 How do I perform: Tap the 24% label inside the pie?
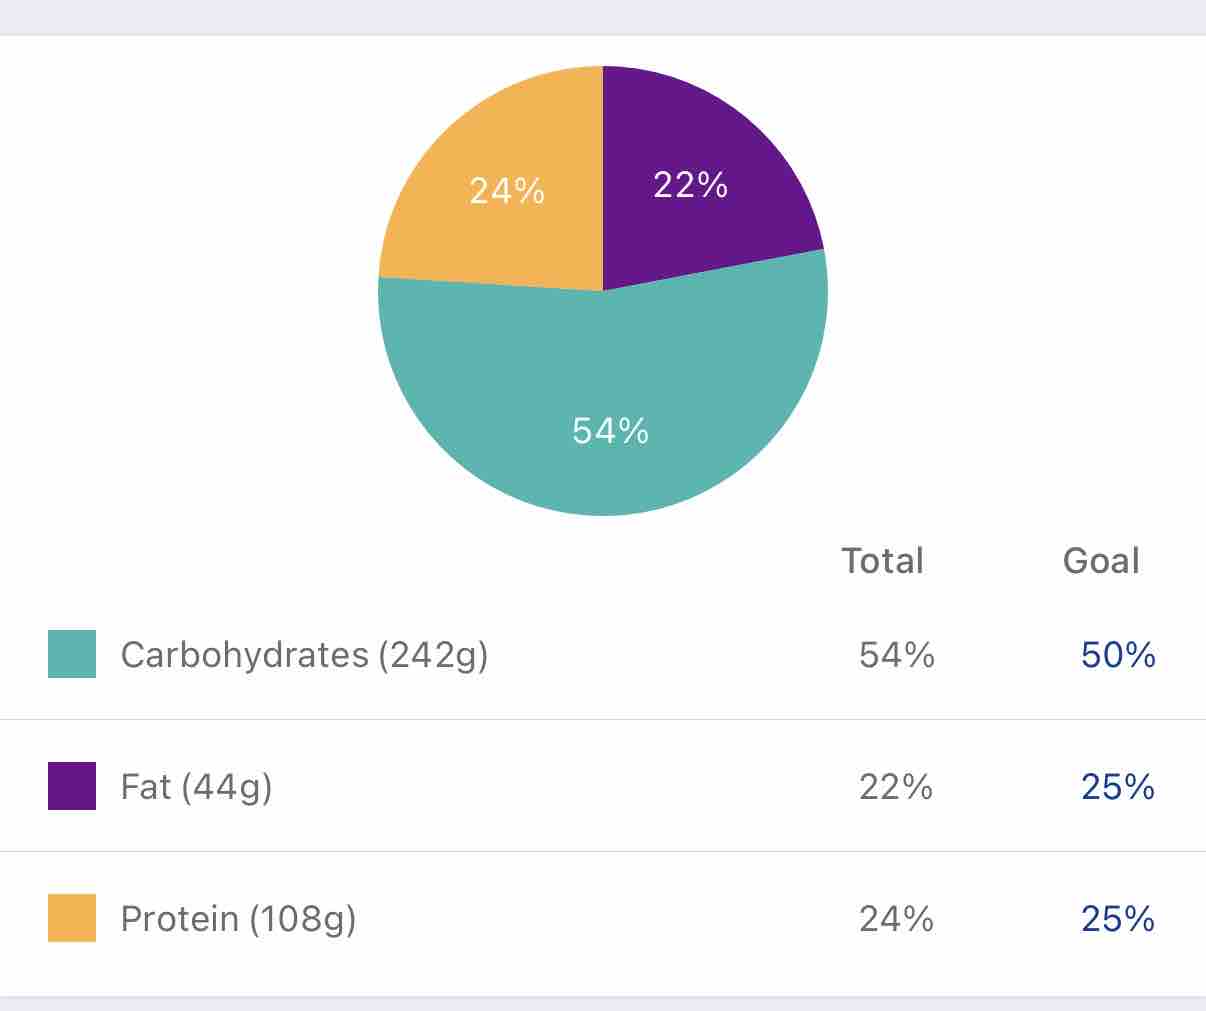(x=507, y=191)
